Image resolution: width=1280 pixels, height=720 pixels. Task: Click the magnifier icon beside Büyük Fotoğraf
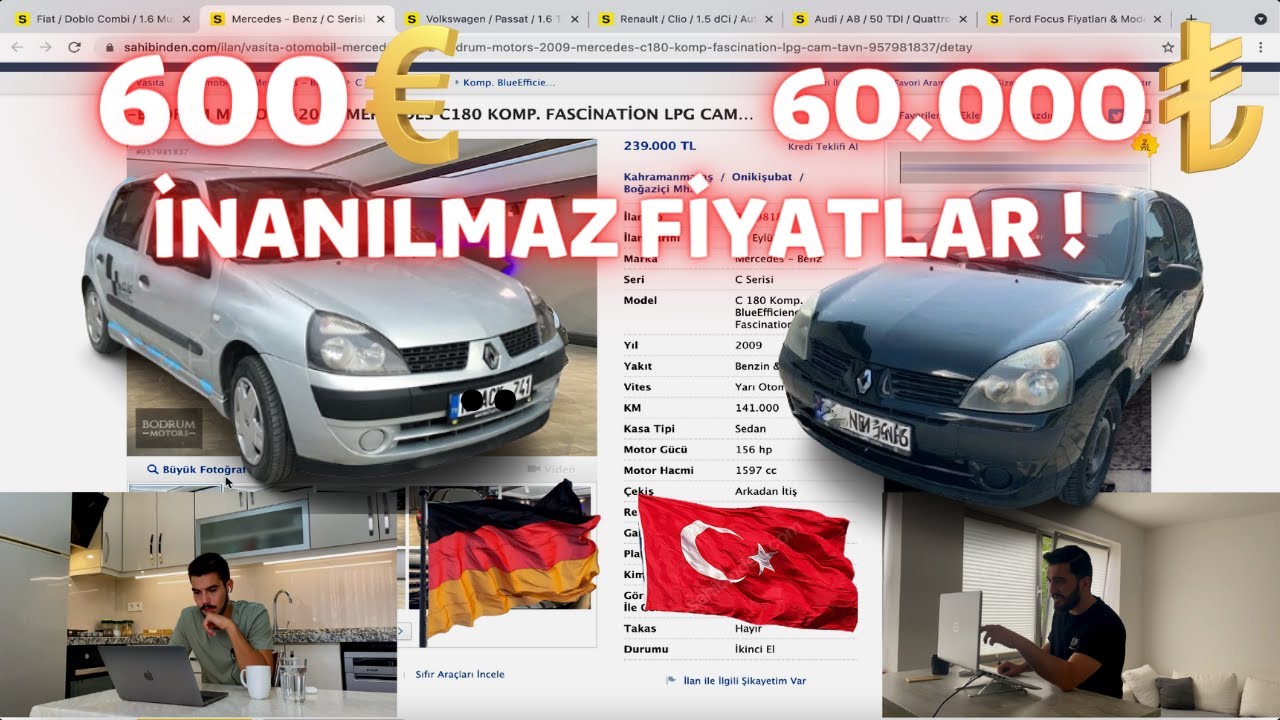click(x=153, y=469)
